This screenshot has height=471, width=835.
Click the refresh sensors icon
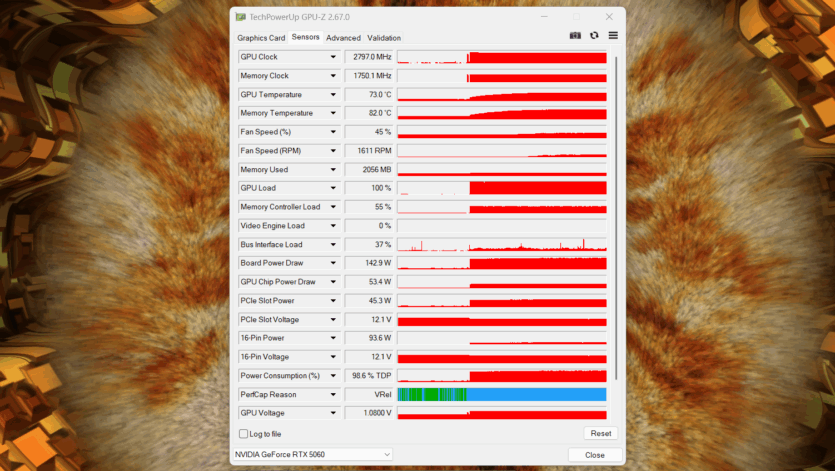(594, 36)
